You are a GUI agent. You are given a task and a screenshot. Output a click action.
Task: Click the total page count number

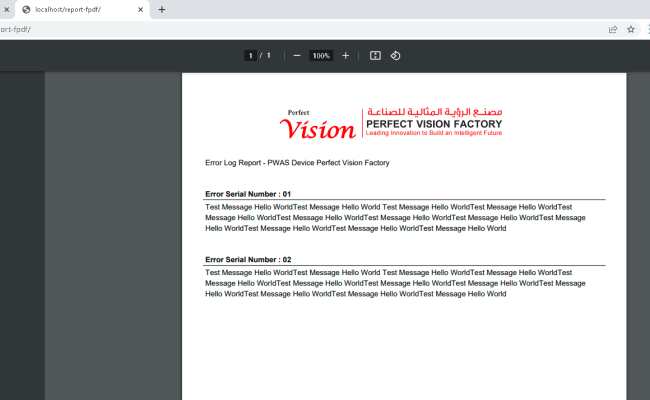pyautogui.click(x=269, y=56)
